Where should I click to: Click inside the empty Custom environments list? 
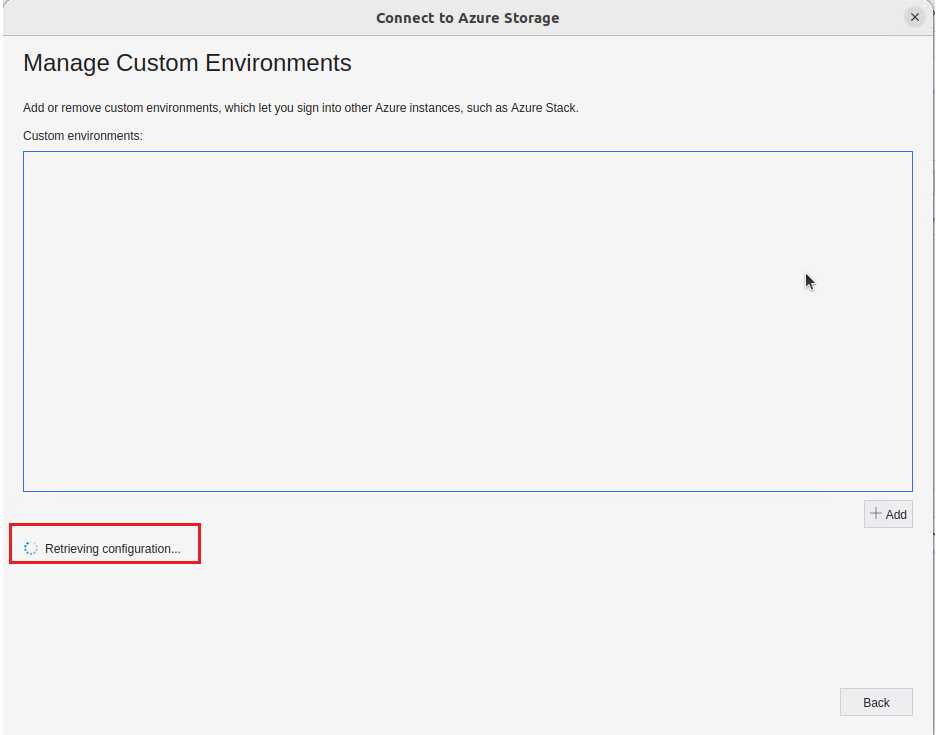tap(467, 320)
